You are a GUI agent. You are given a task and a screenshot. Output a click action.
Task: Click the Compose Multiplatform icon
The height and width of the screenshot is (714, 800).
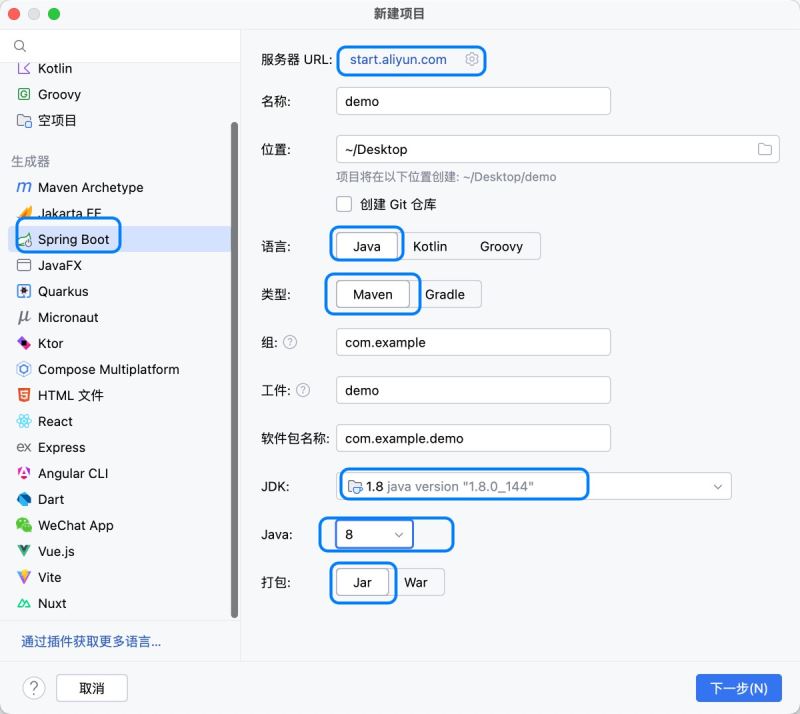(24, 369)
